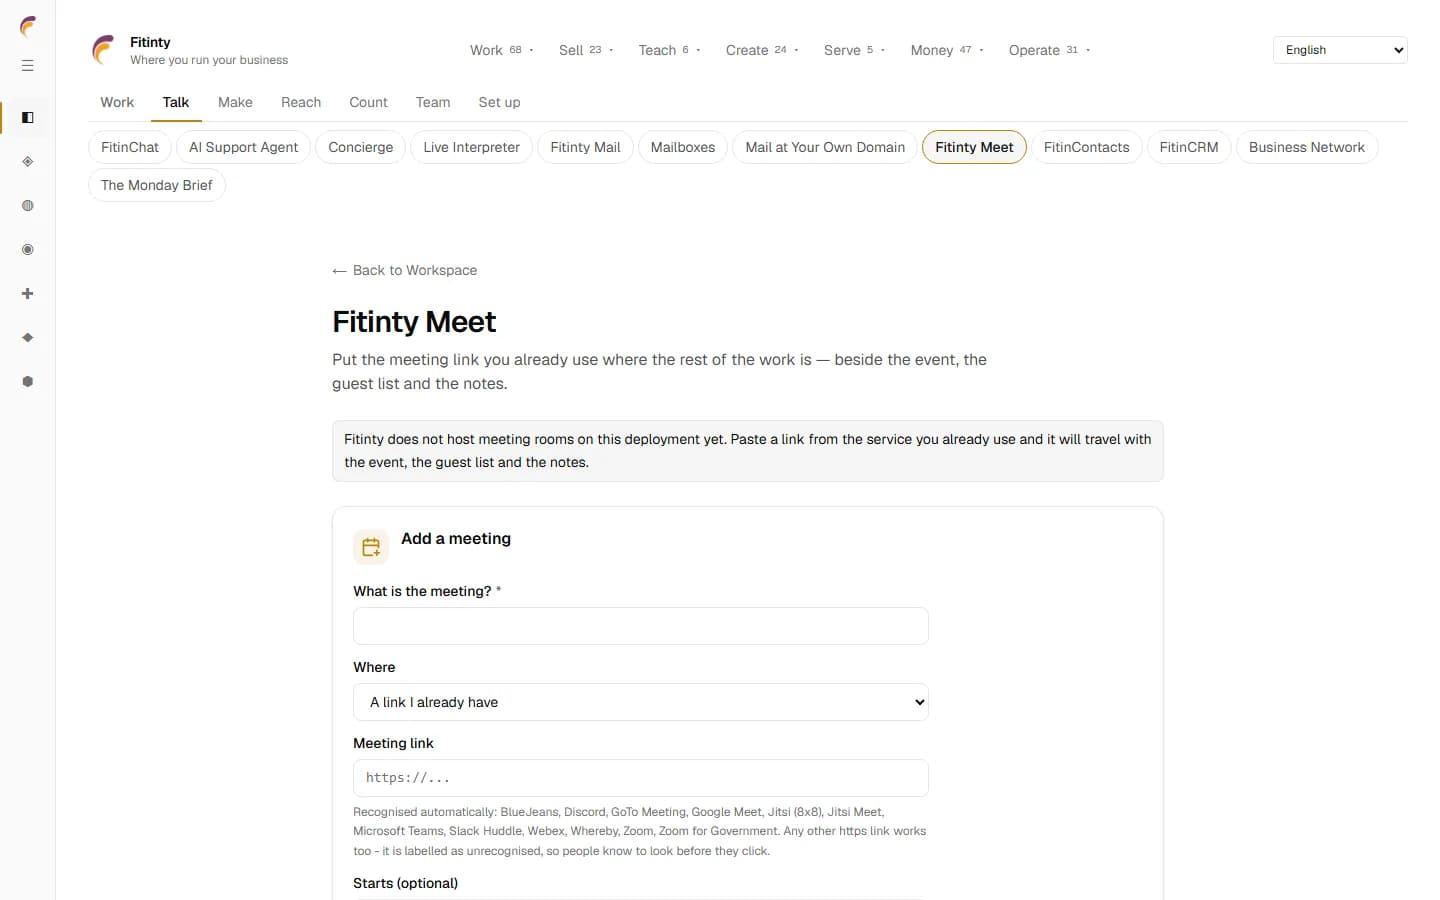Open the hamburger menu in the sidebar
Image resolution: width=1440 pixels, height=900 pixels.
(x=28, y=66)
